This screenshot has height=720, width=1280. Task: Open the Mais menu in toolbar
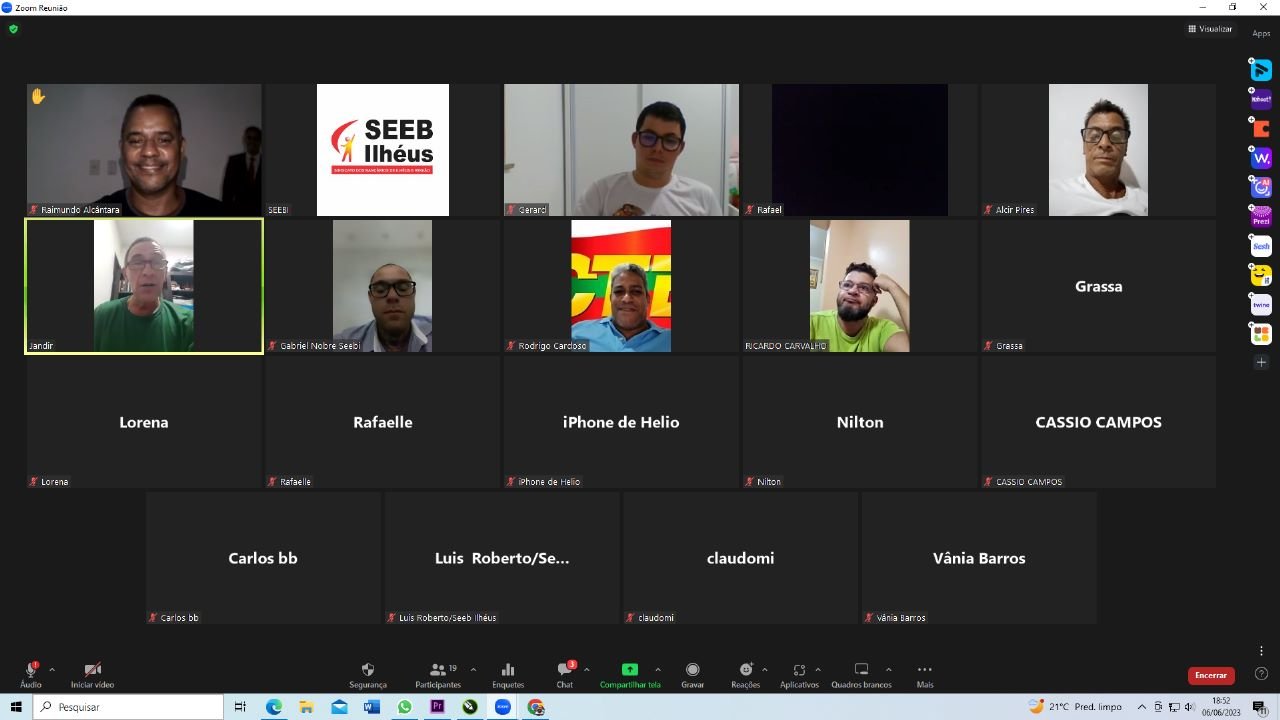pyautogui.click(x=924, y=674)
